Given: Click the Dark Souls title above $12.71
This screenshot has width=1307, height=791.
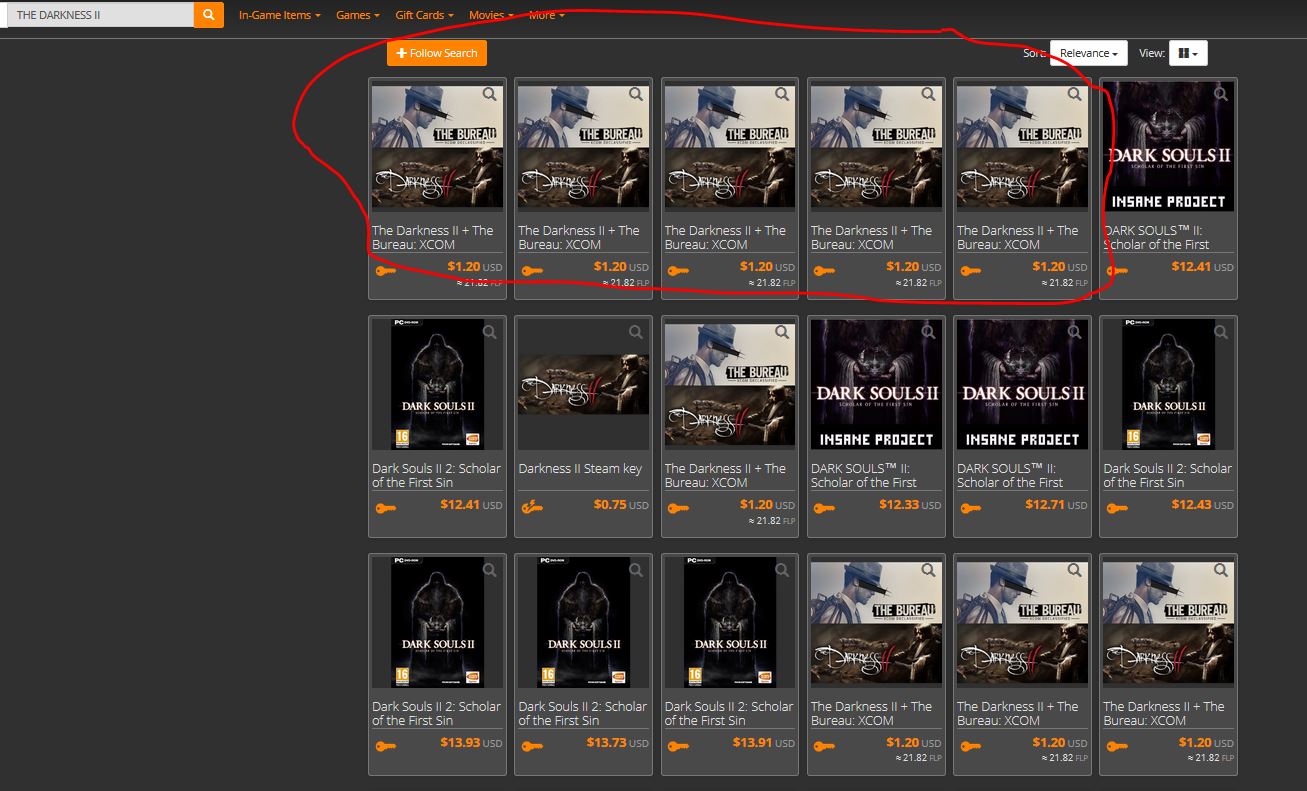Looking at the screenshot, I should [1010, 475].
